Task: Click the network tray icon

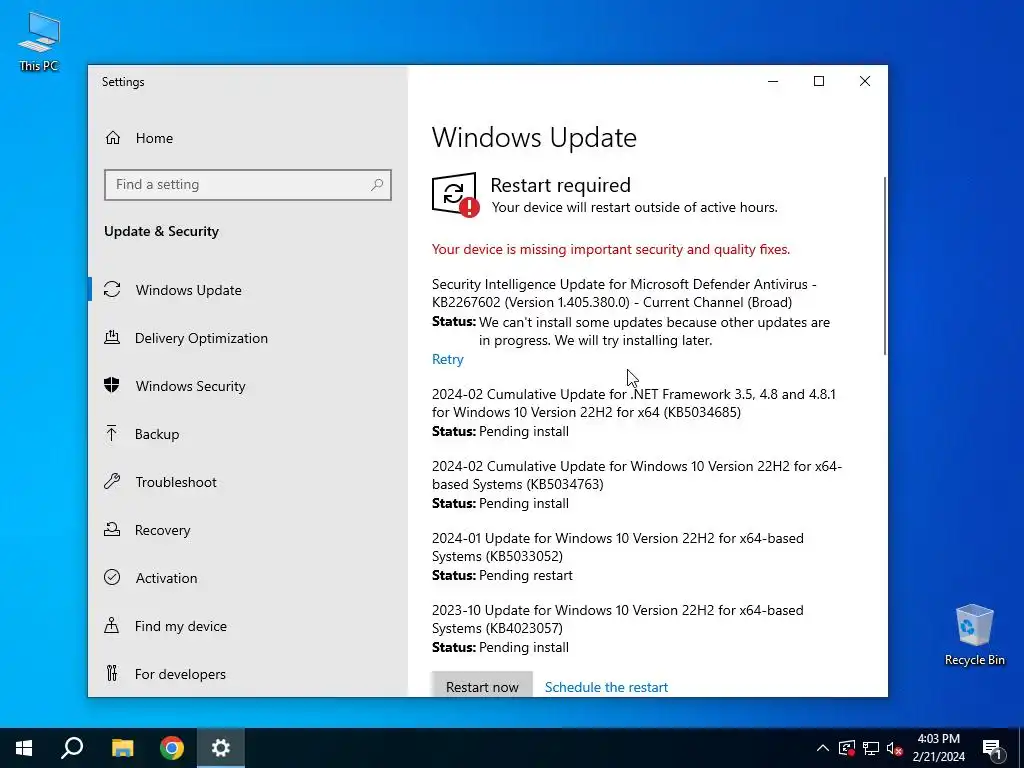Action: click(x=871, y=748)
